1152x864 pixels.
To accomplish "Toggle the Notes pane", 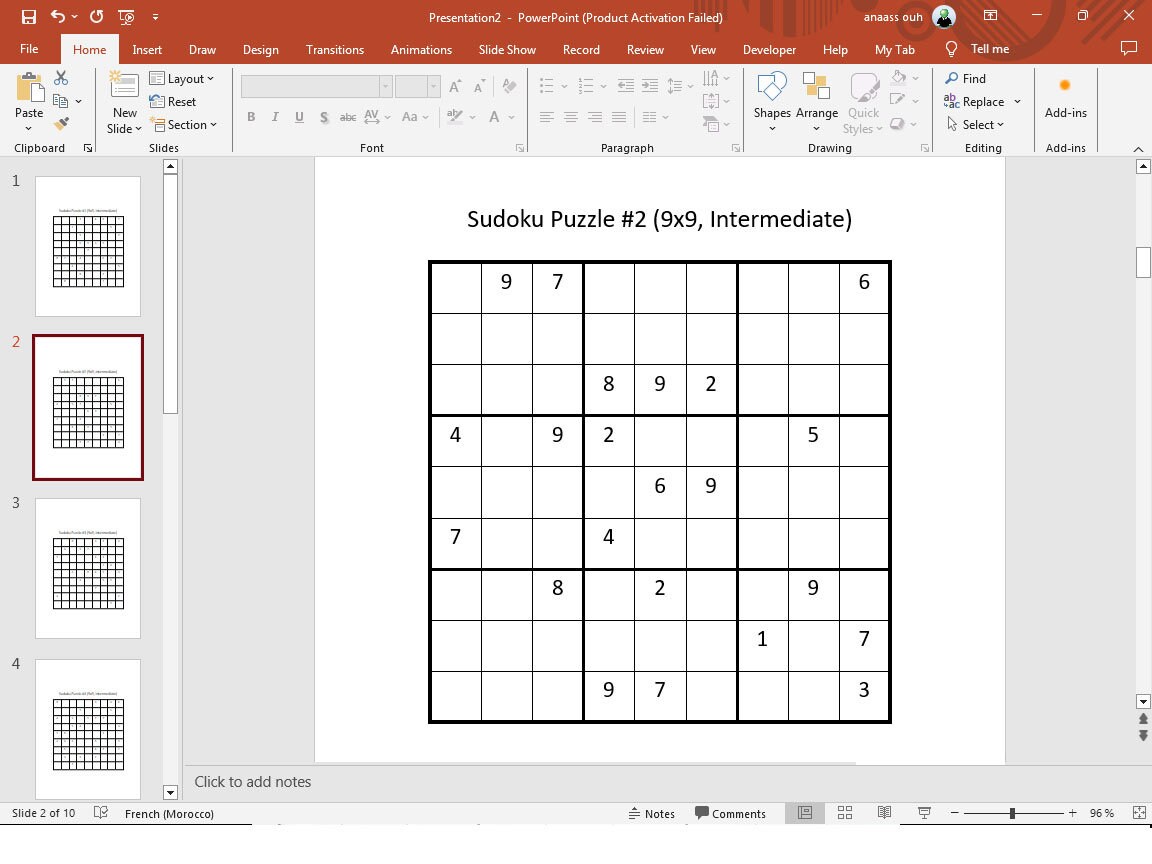I will [653, 813].
